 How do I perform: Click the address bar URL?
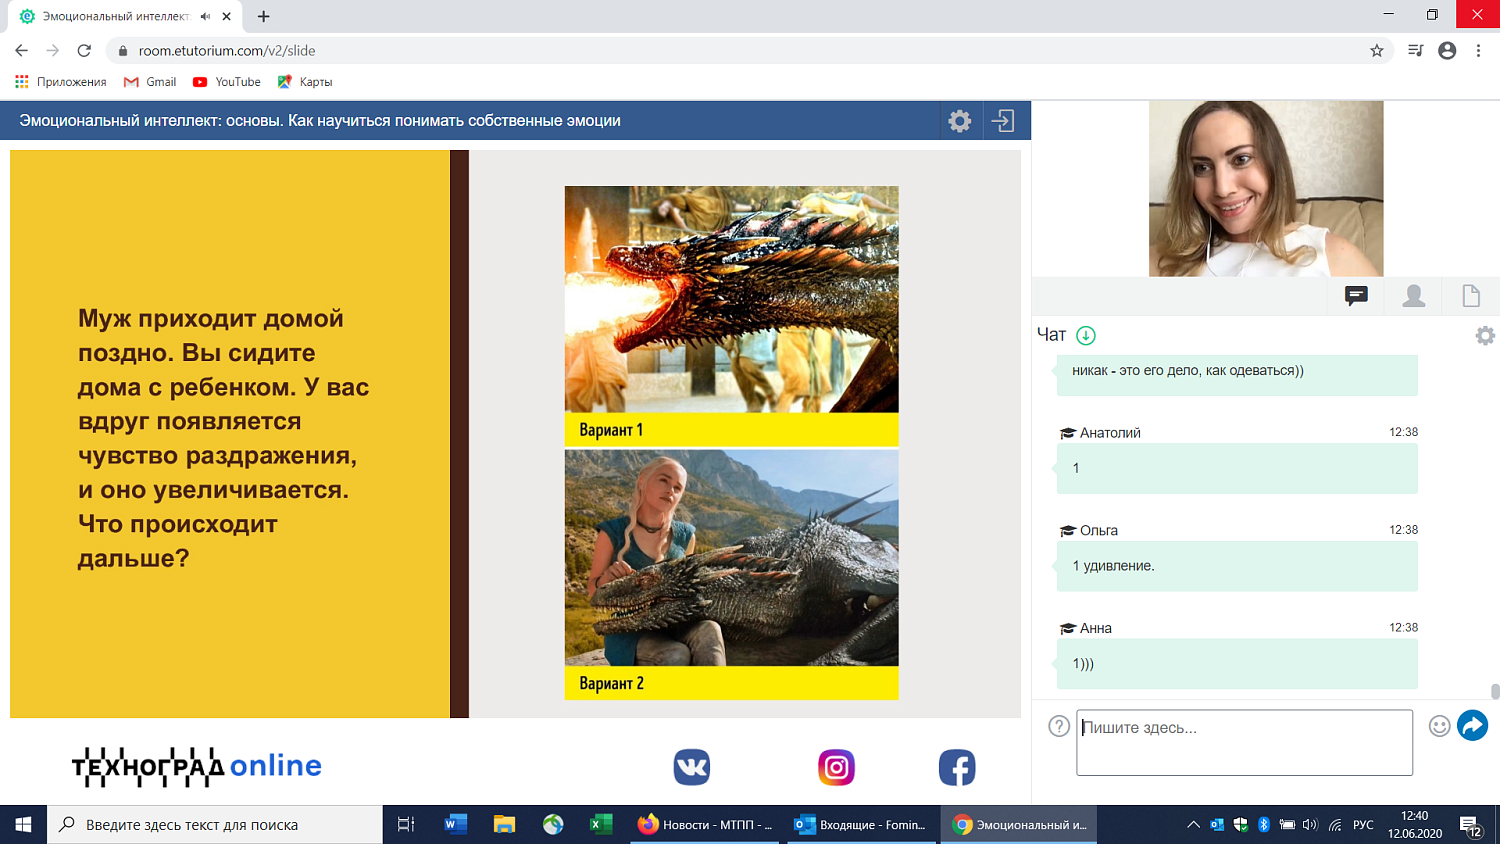pyautogui.click(x=227, y=50)
